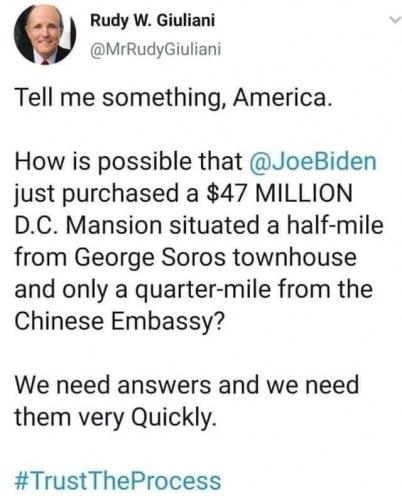Click the "and only a" words

pos(71,290)
